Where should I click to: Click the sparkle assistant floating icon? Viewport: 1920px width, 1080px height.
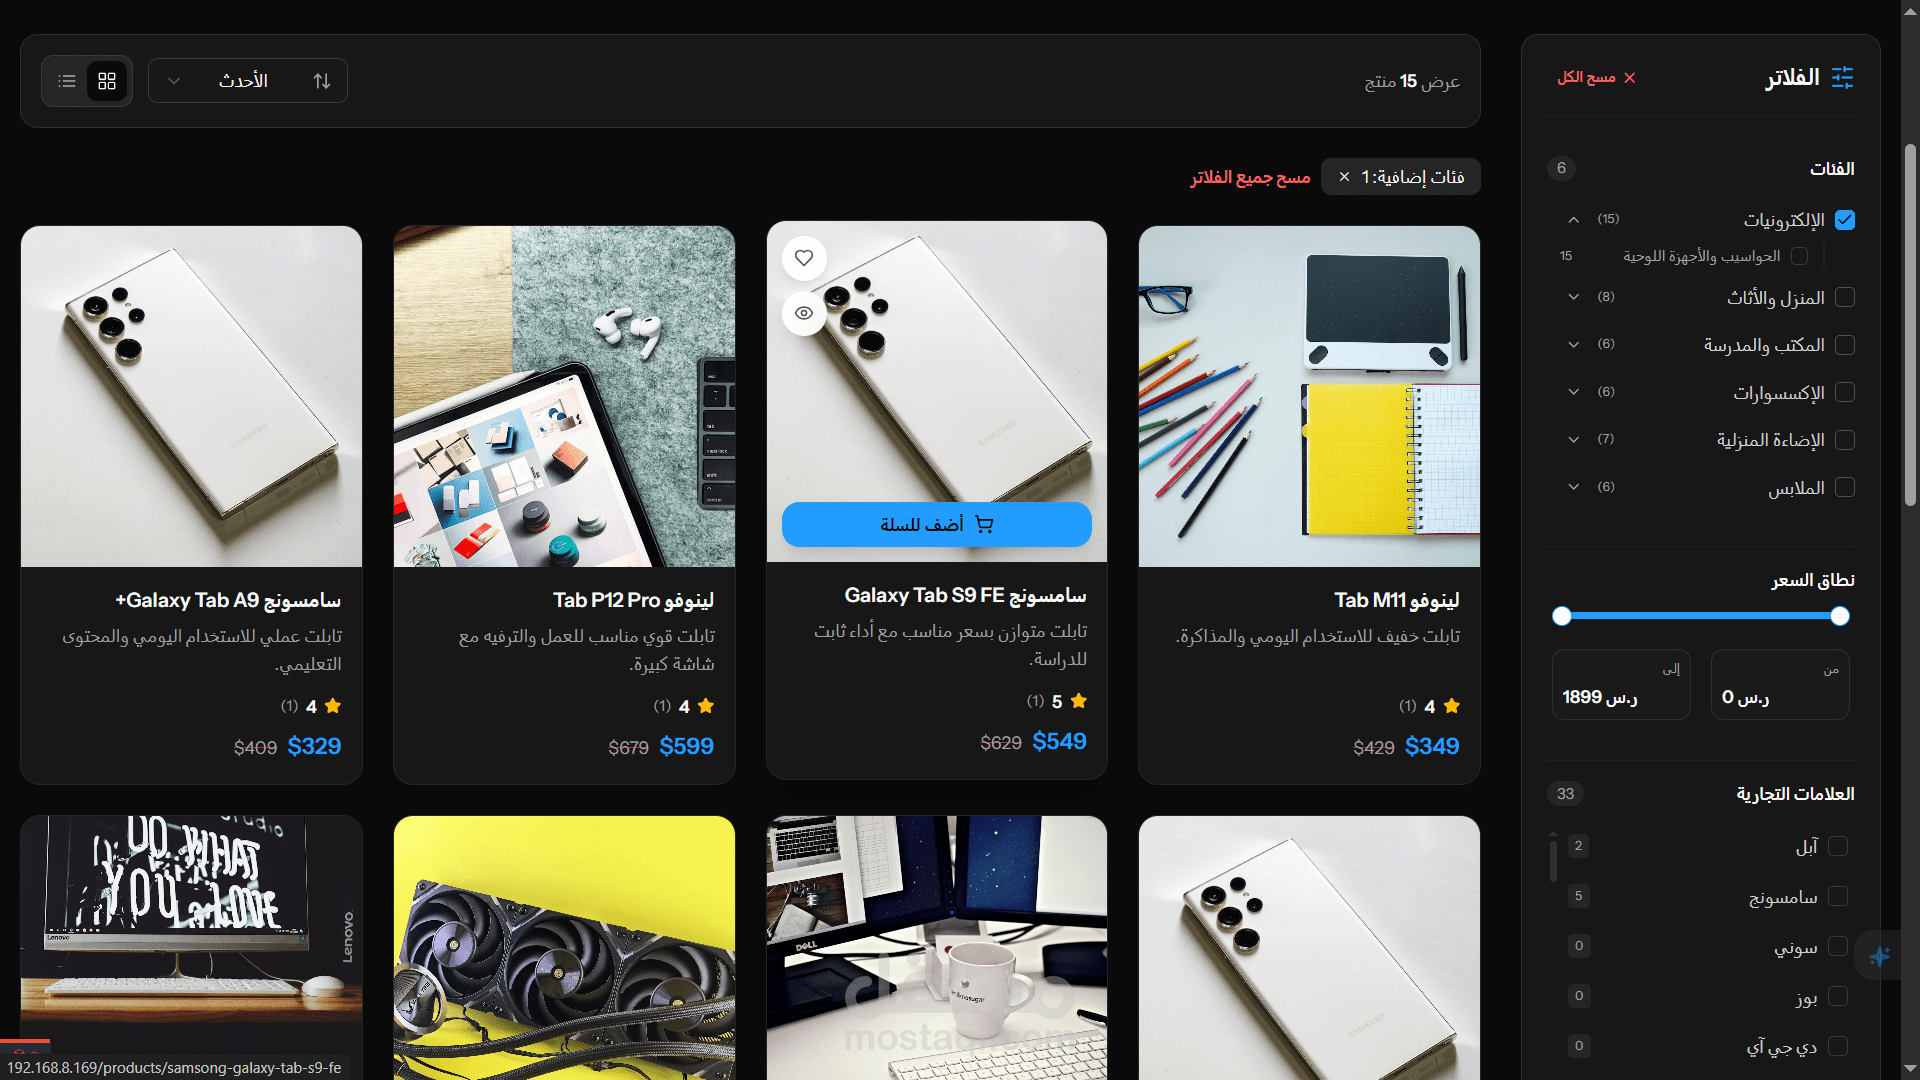point(1879,956)
